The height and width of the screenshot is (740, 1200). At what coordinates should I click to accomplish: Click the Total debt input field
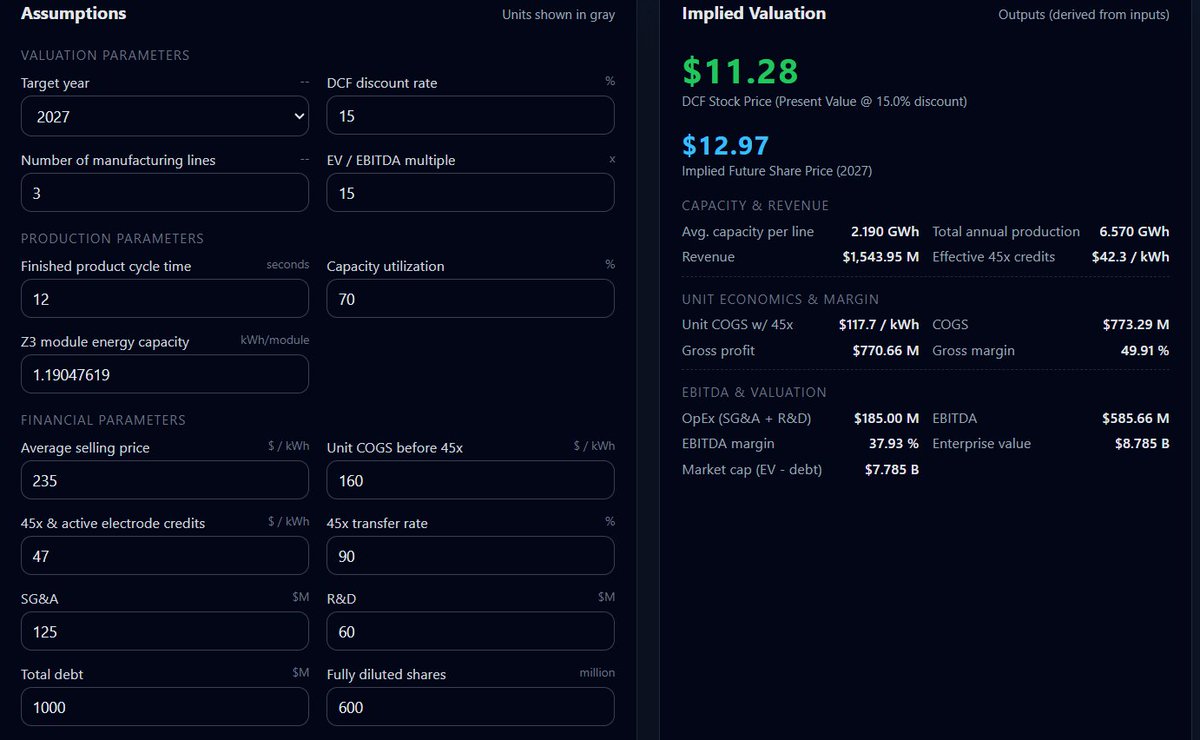click(165, 707)
